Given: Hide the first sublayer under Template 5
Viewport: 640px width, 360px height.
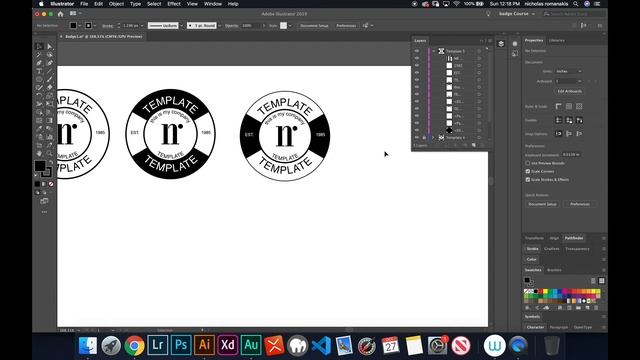Looking at the screenshot, I should (x=417, y=58).
